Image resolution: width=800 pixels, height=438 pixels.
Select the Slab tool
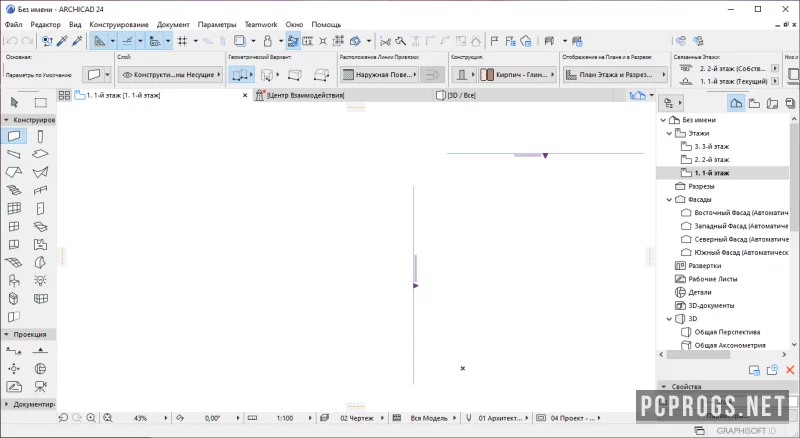pos(40,154)
